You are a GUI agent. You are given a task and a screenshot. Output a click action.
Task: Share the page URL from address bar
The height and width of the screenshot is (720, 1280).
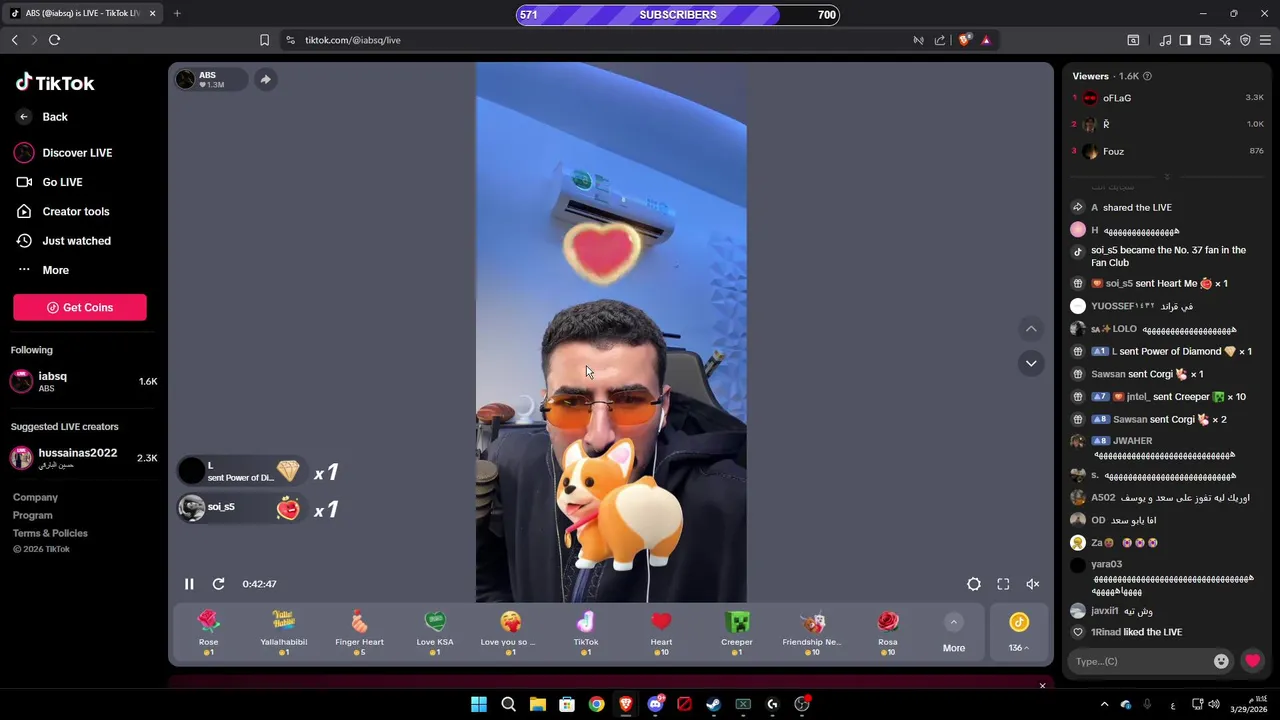(x=940, y=40)
